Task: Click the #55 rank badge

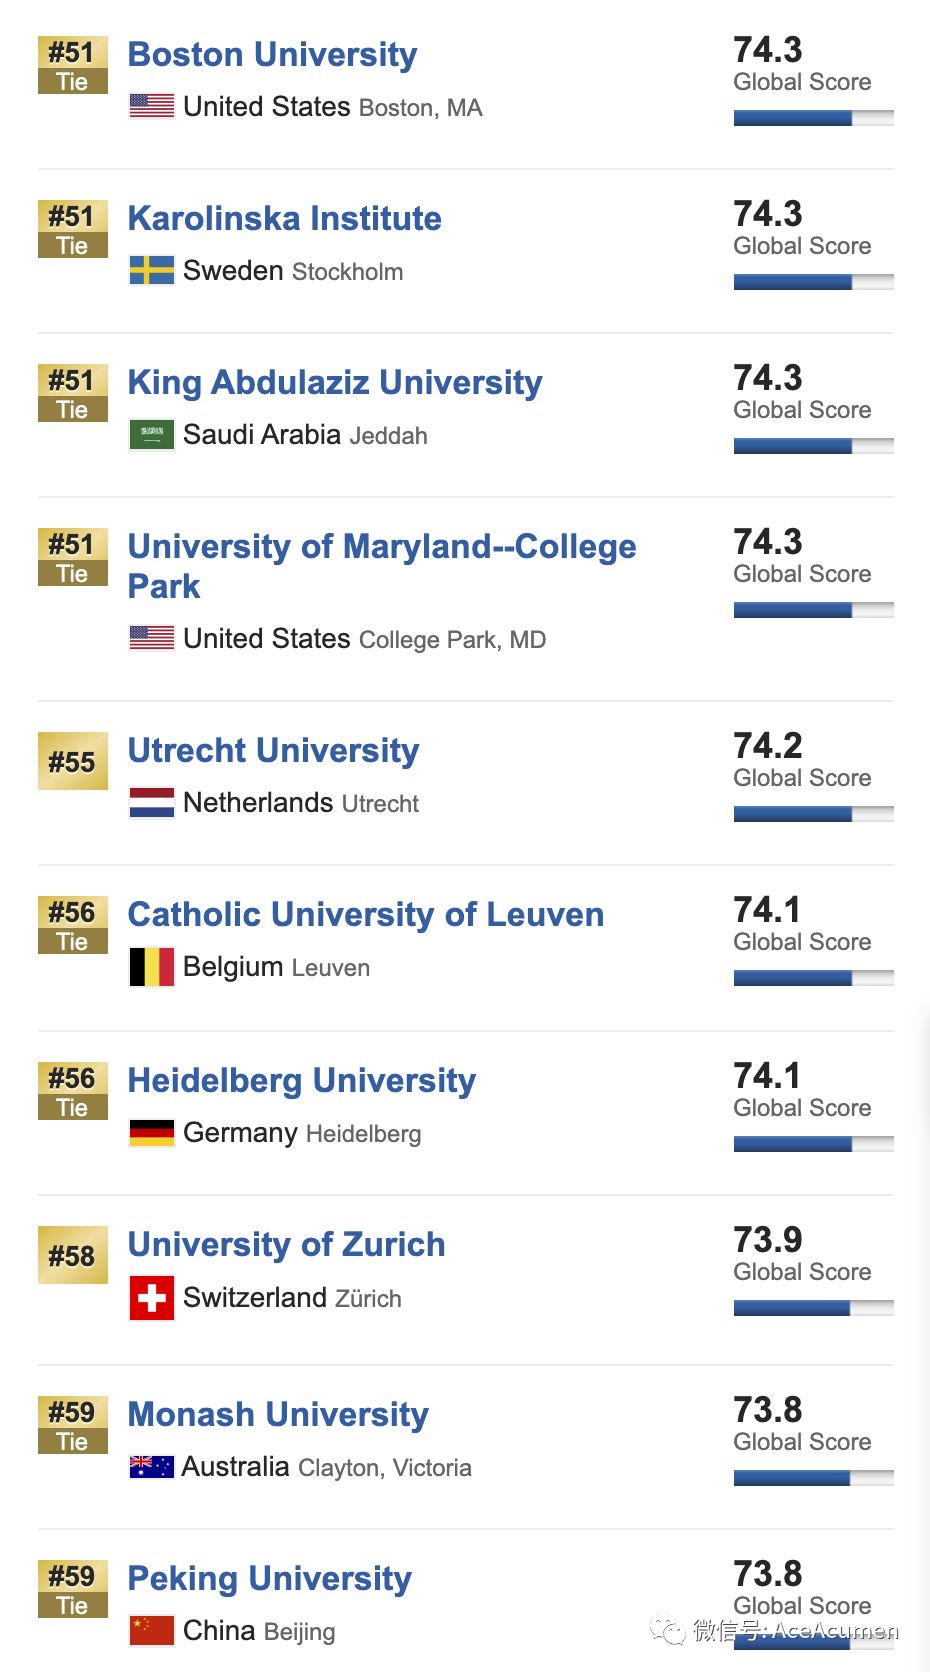Action: pyautogui.click(x=73, y=761)
